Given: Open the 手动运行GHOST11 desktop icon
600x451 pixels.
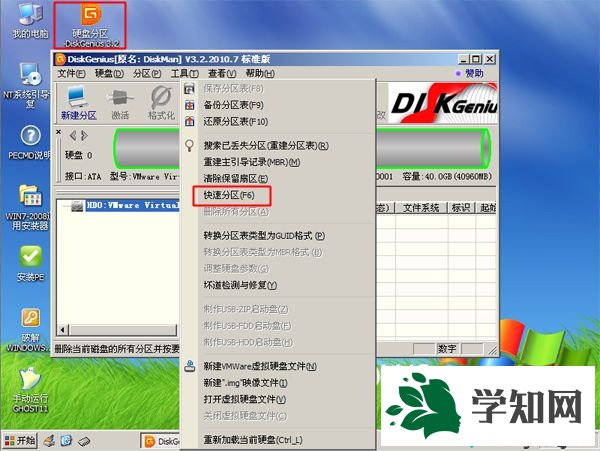Looking at the screenshot, I should click(x=30, y=390).
